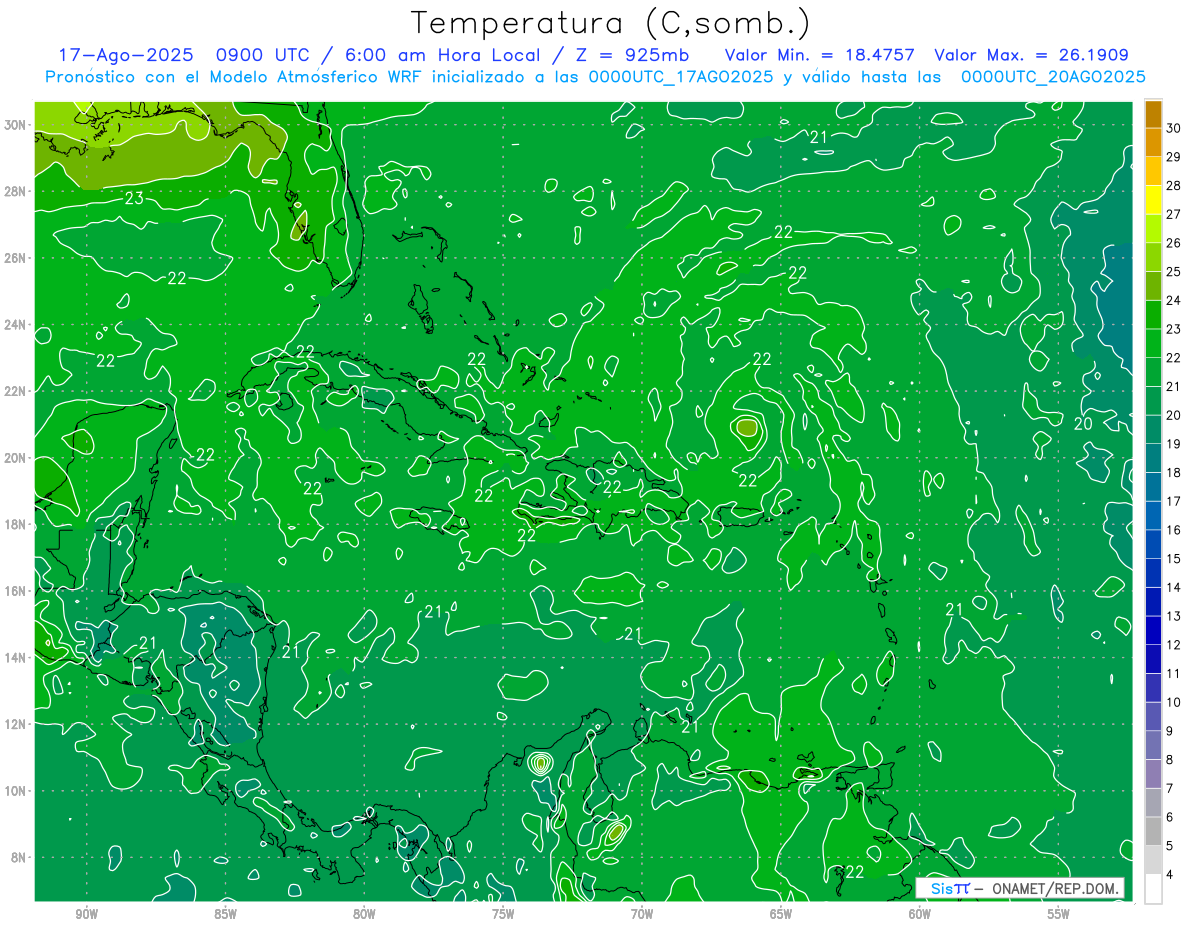This screenshot has height=927, width=1200.
Task: Click the "12N" latitude axis label
Action: tap(15, 724)
